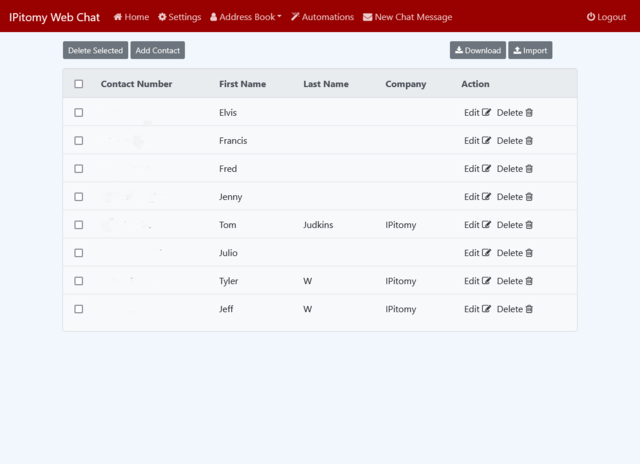Click the Add Contact button
This screenshot has width=640, height=464.
tap(159, 50)
